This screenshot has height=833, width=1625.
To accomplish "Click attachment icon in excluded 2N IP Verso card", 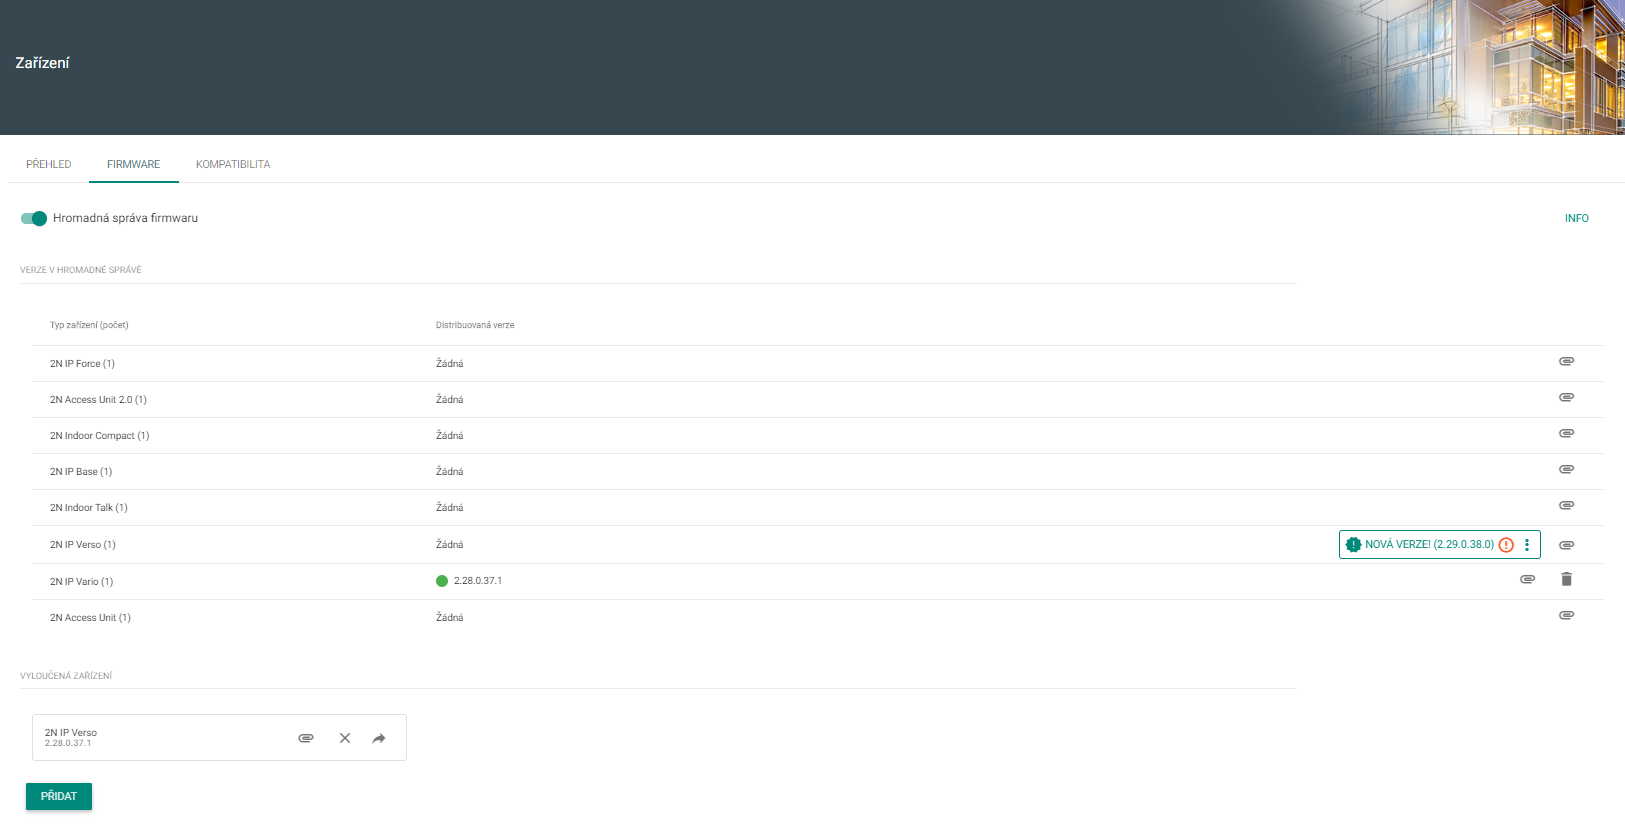I will tap(306, 738).
